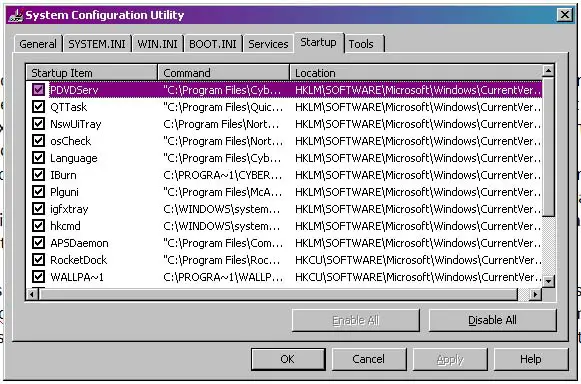
Task: Click the list's scroll up arrow
Action: [x=548, y=70]
